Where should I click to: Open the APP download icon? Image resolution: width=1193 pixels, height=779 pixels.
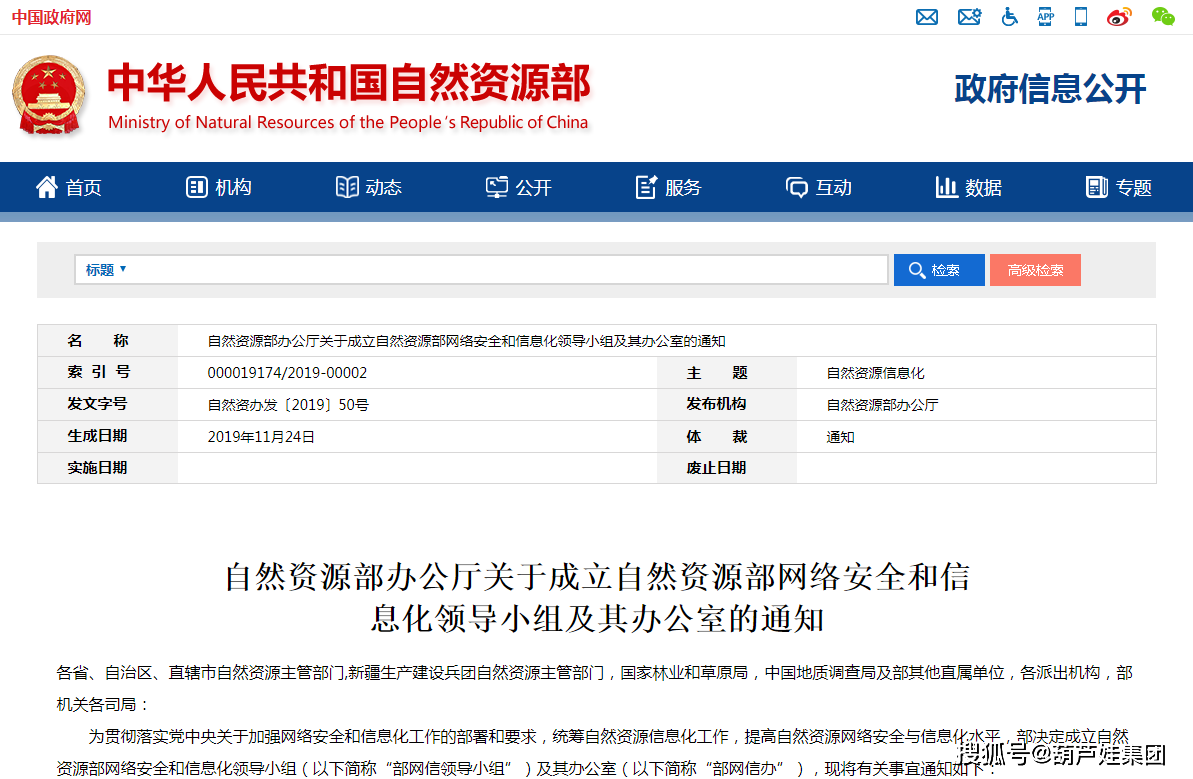(1046, 17)
